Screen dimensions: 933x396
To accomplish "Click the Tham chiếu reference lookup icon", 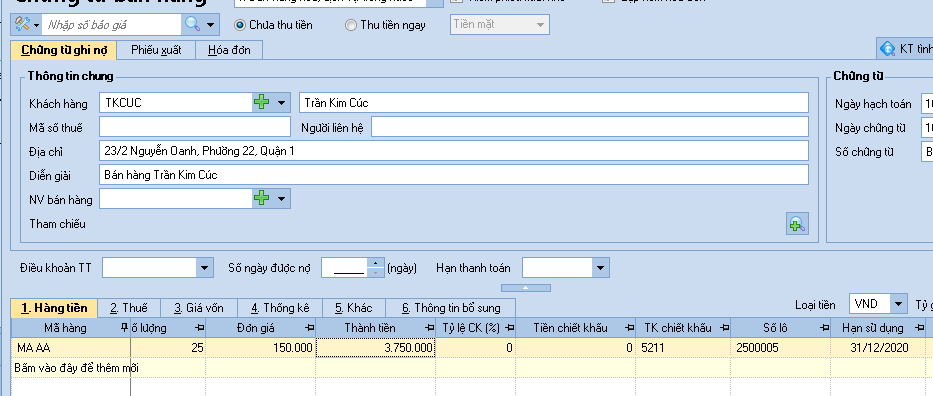I will click(x=797, y=224).
